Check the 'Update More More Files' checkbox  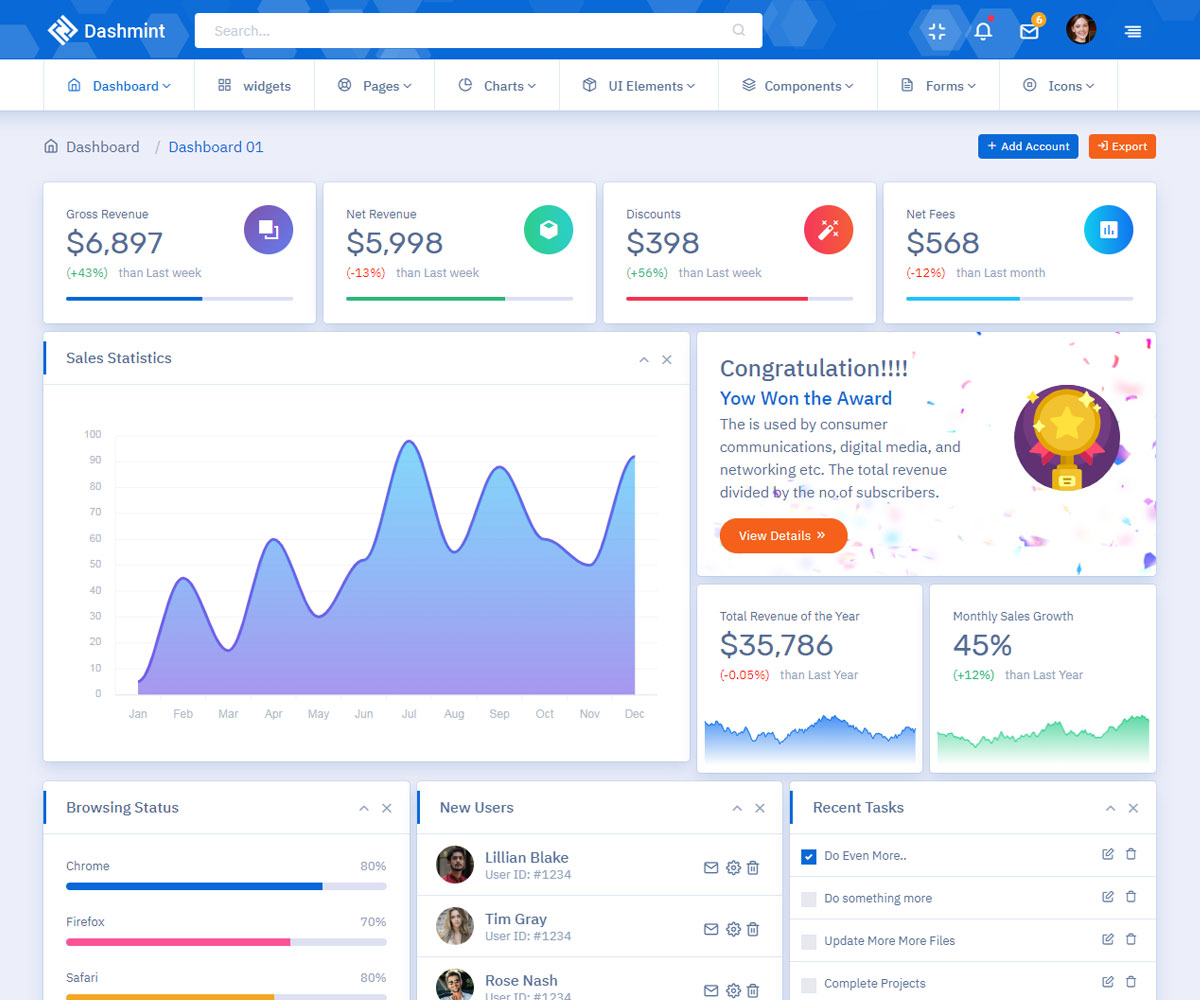(809, 942)
